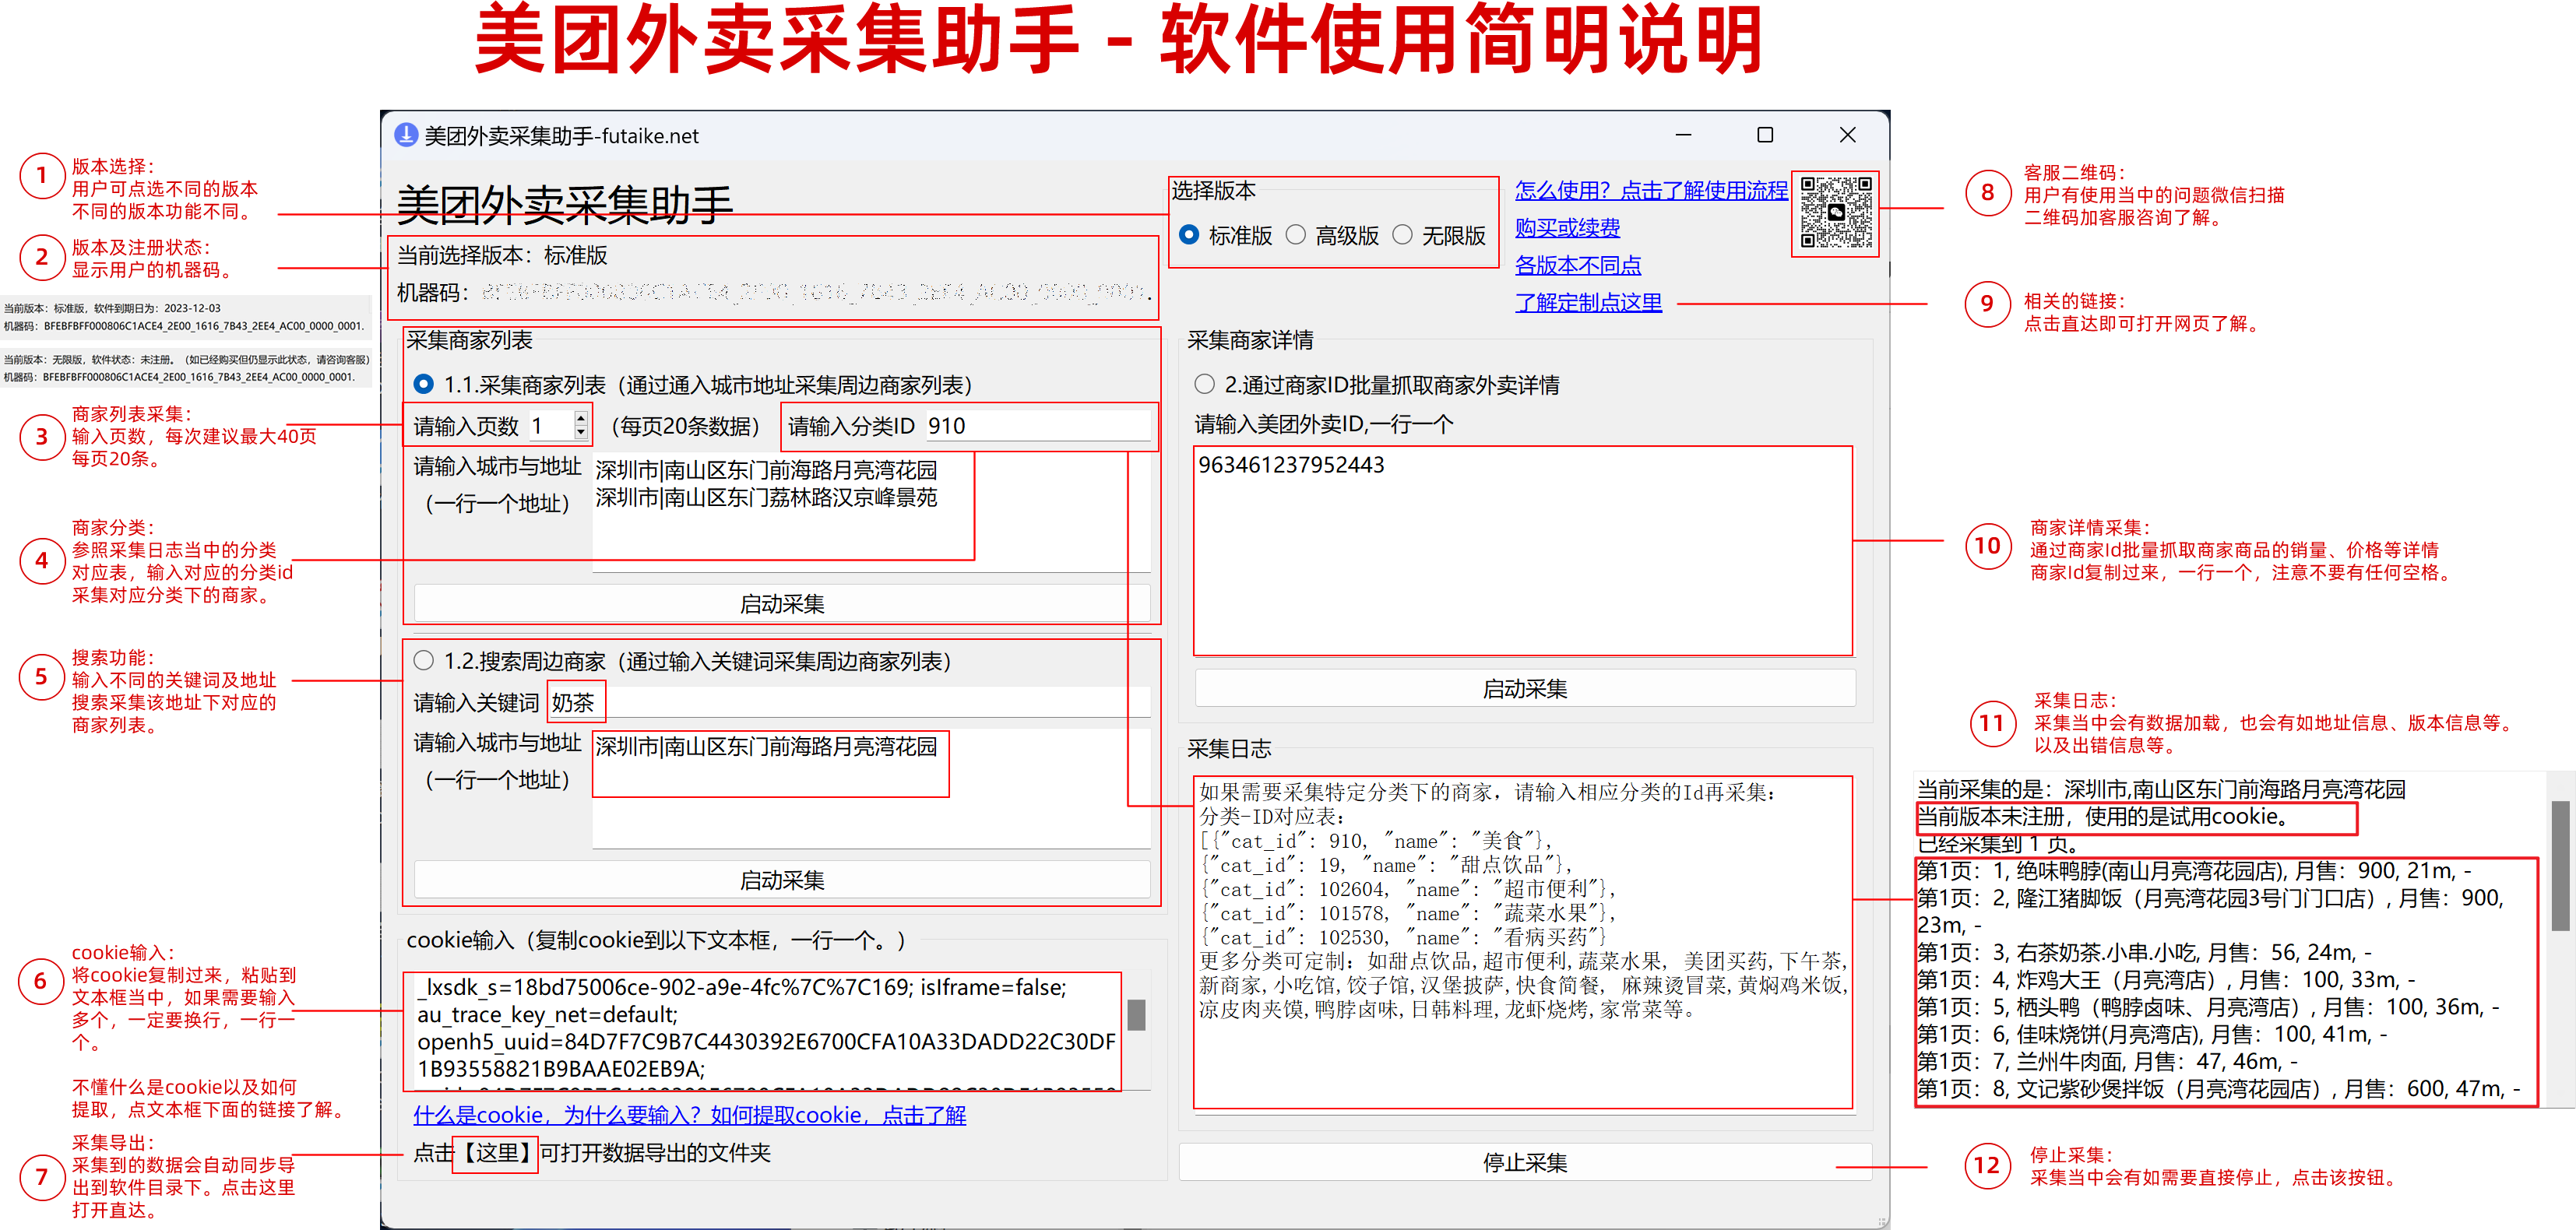
Task: Click the address line 深圳市|南山区东门荔林路汉京峰景苑
Action: [766, 497]
